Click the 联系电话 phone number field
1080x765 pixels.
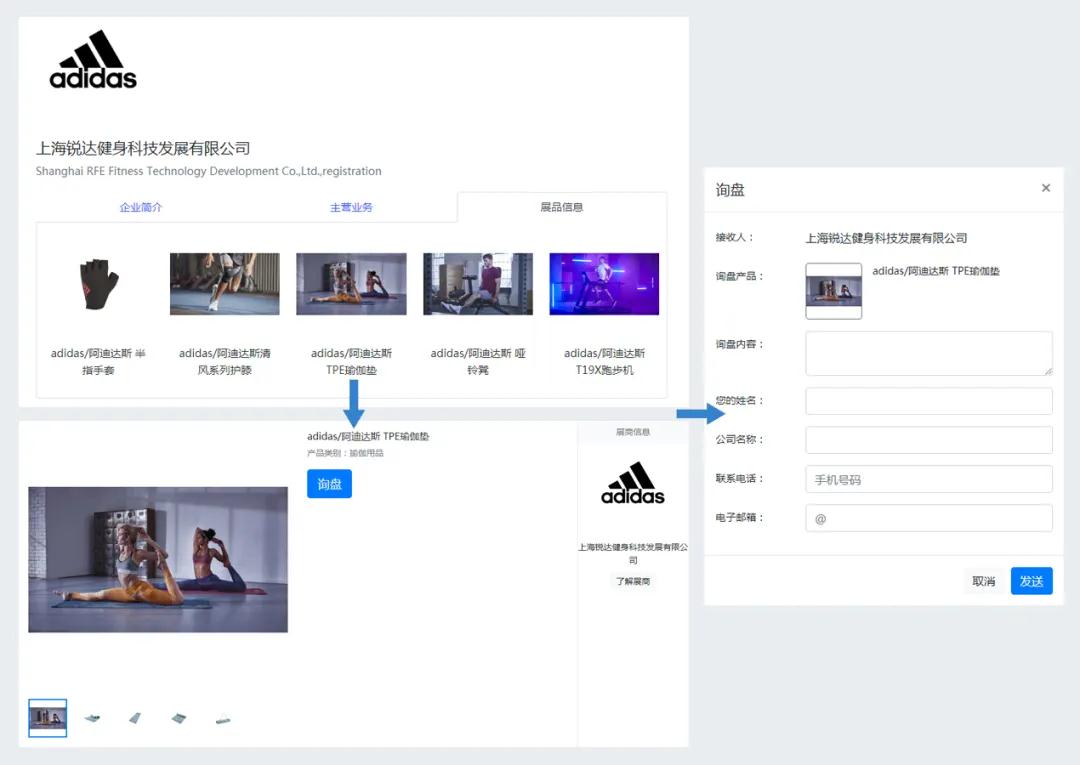928,479
